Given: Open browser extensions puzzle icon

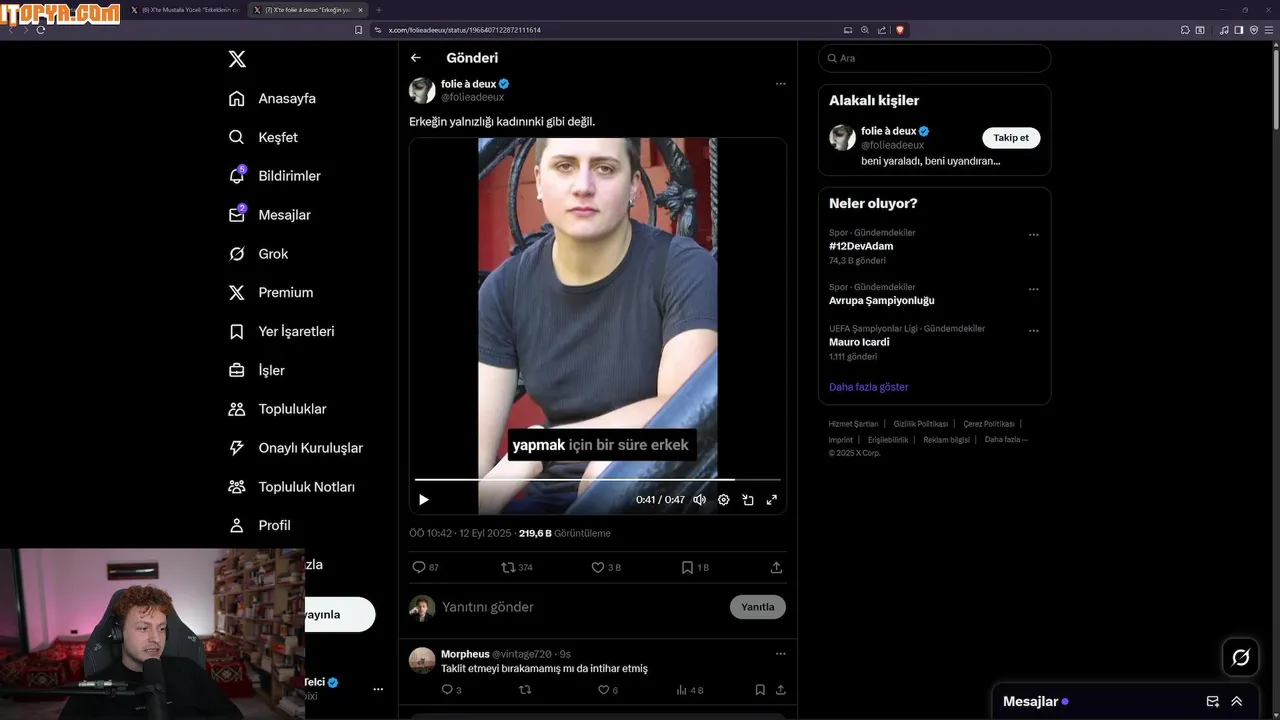Looking at the screenshot, I should pyautogui.click(x=1185, y=30).
